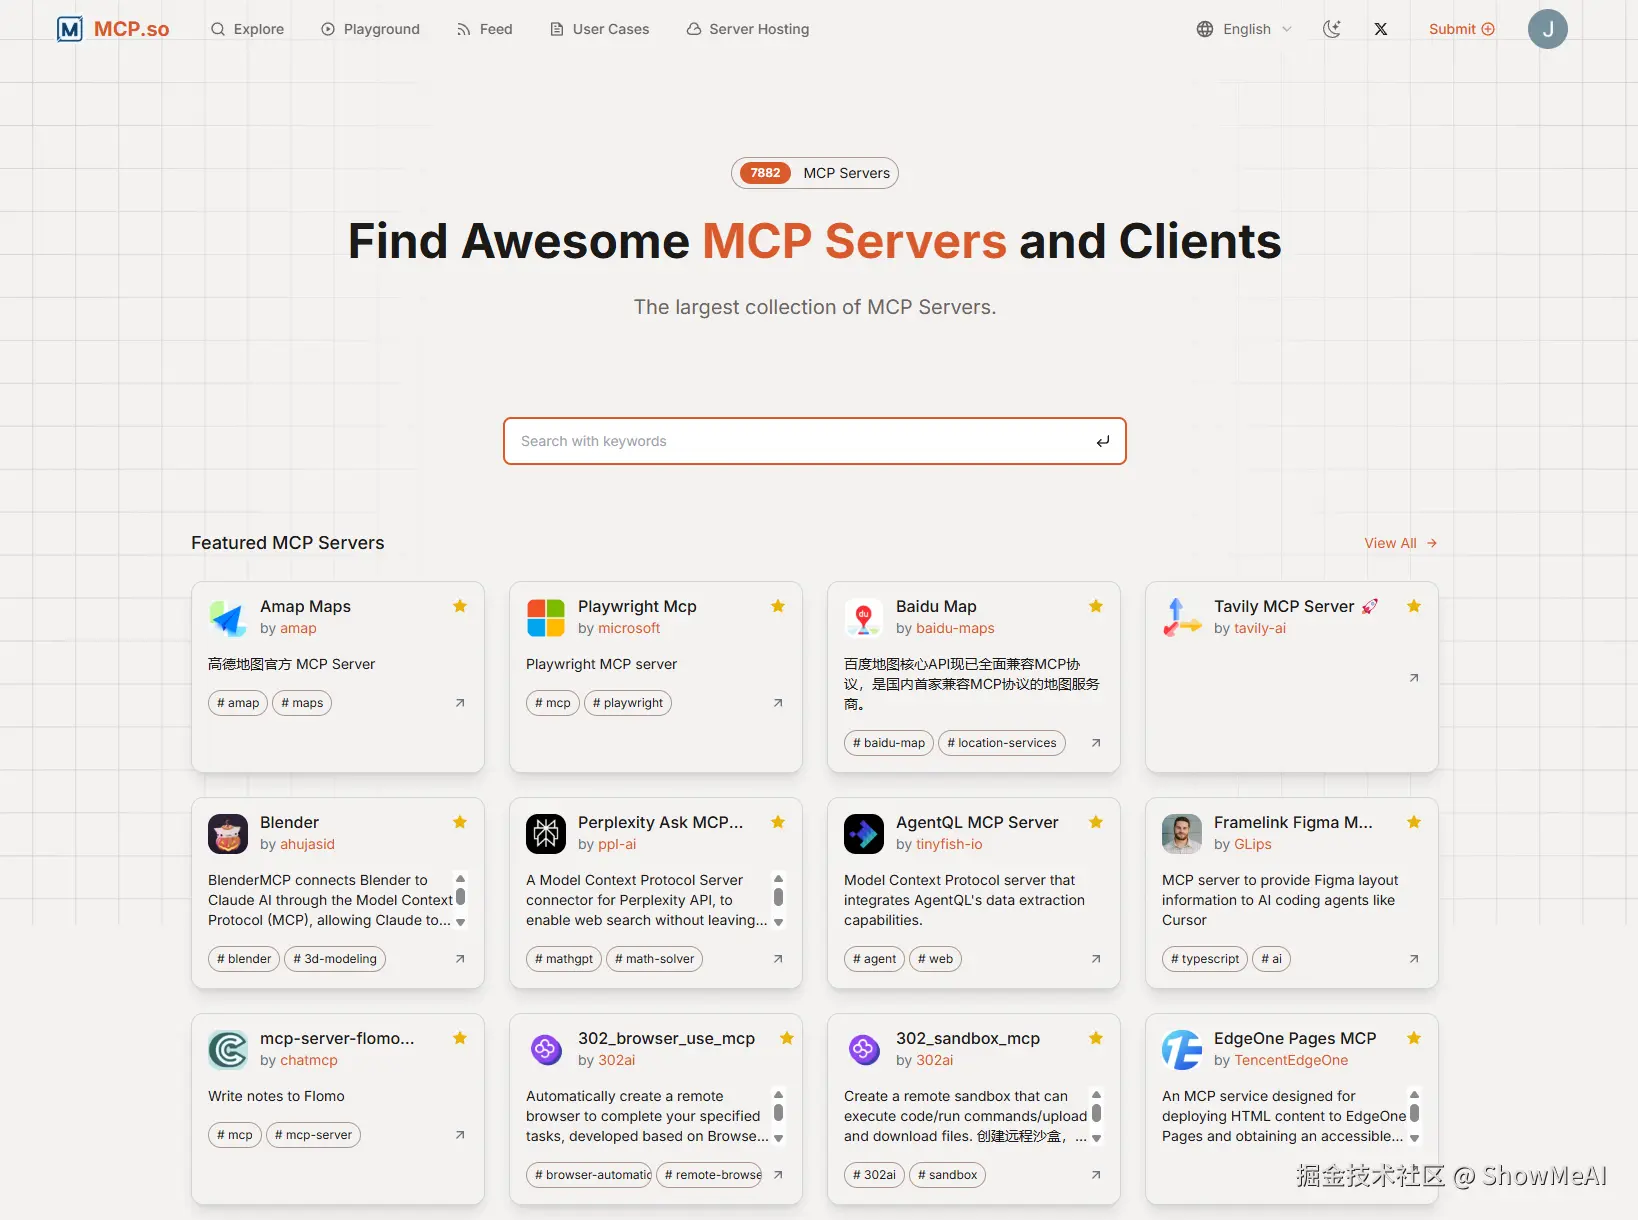
Task: Open the Server Hosting menu item
Action: (747, 29)
